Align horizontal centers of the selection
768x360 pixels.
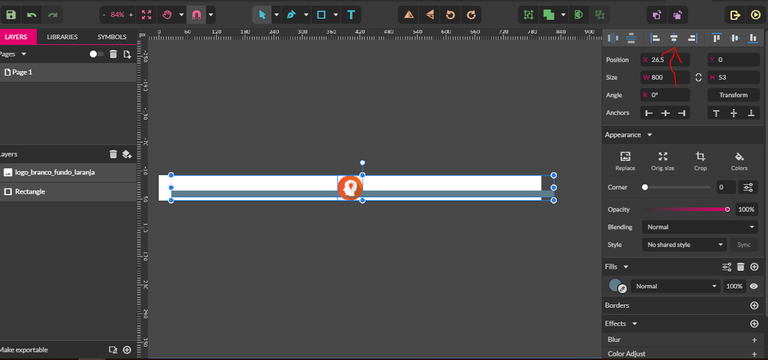(674, 38)
